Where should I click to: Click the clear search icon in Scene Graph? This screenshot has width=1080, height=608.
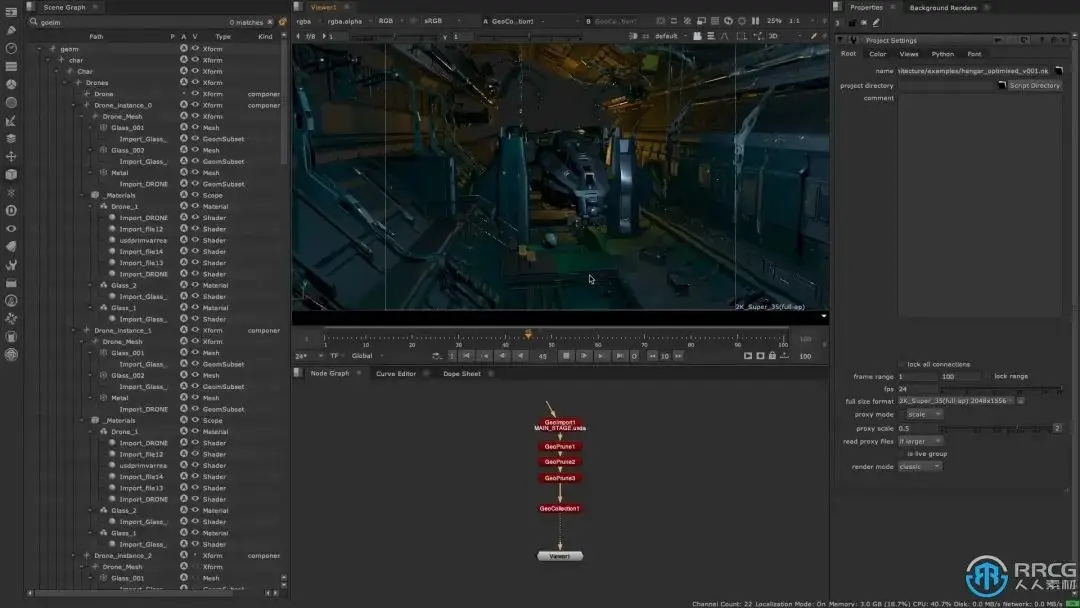[x=270, y=22]
